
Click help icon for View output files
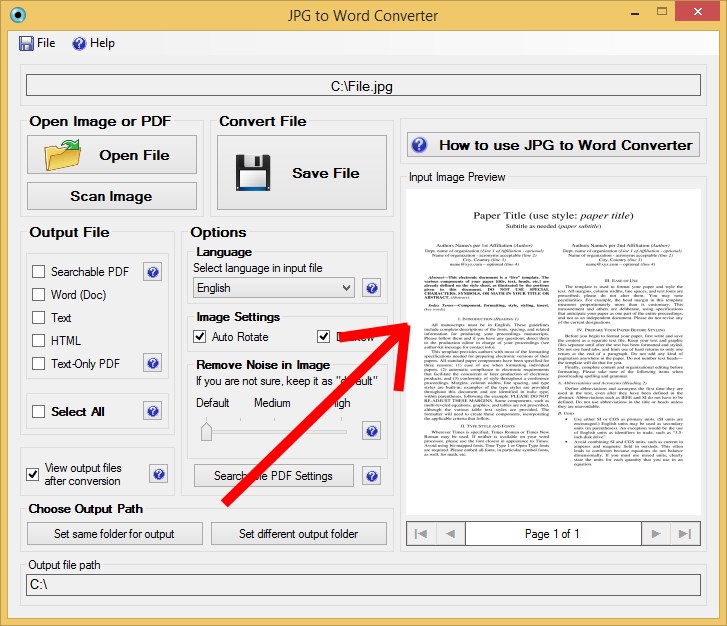[159, 474]
